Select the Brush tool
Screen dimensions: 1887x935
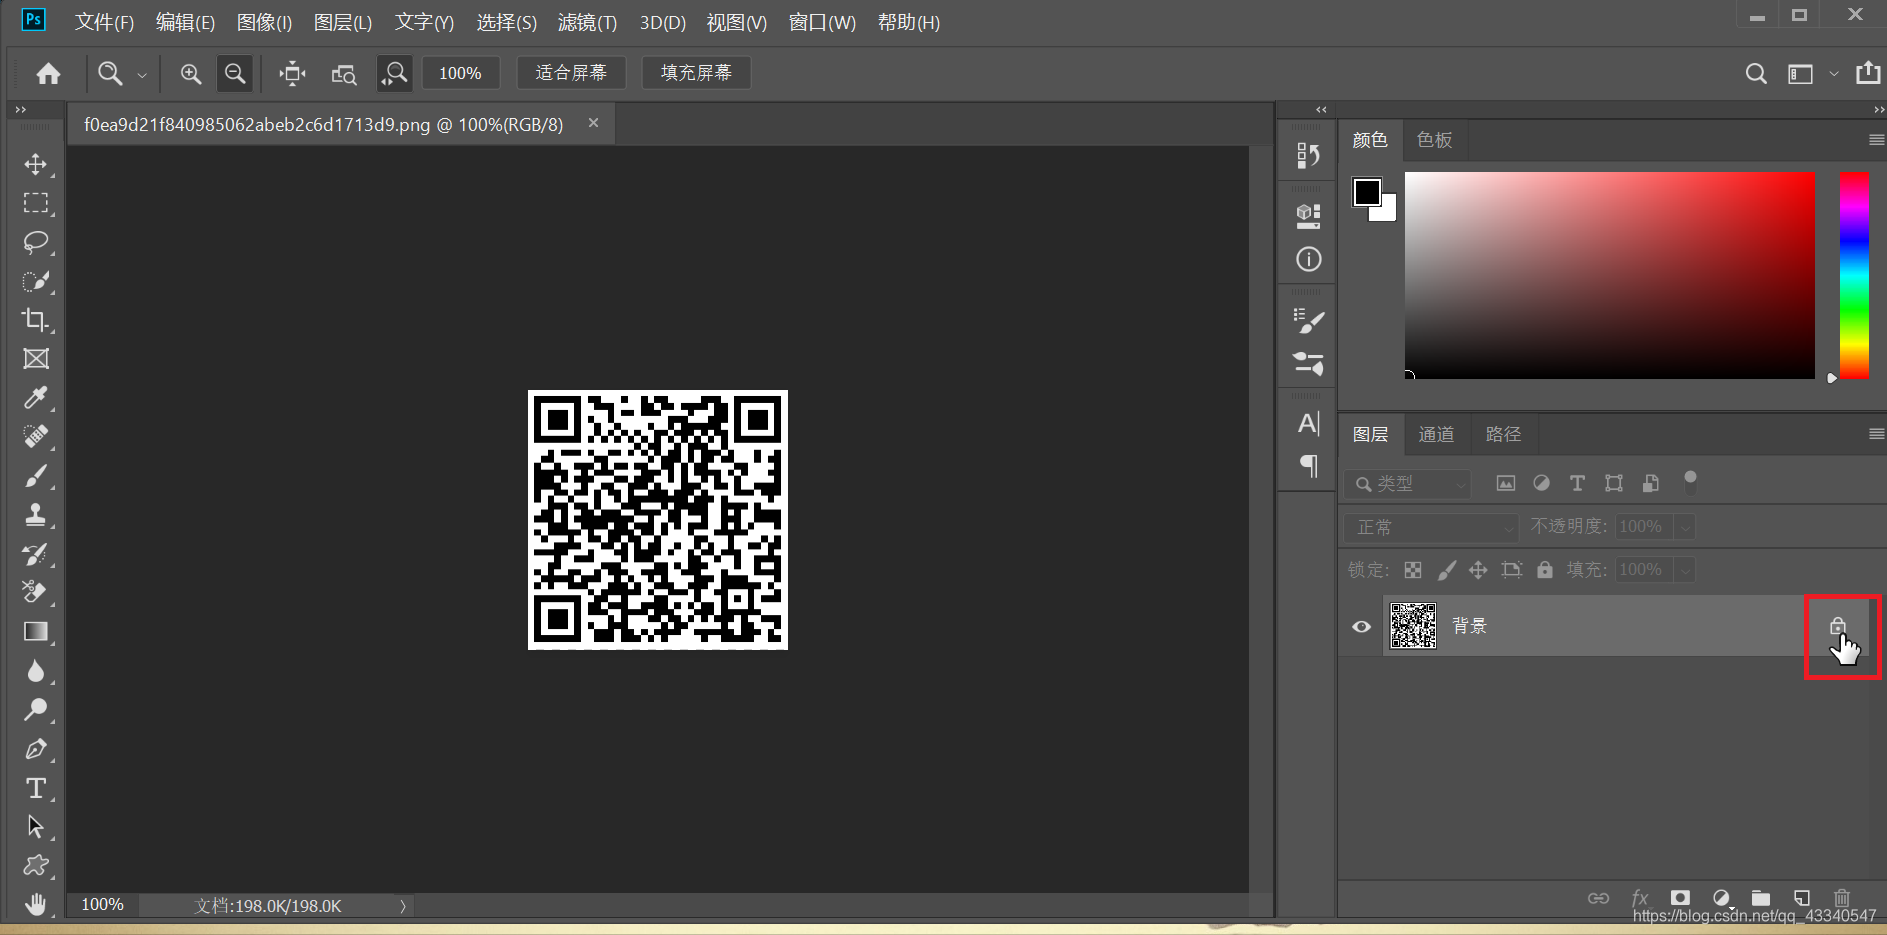pos(36,476)
